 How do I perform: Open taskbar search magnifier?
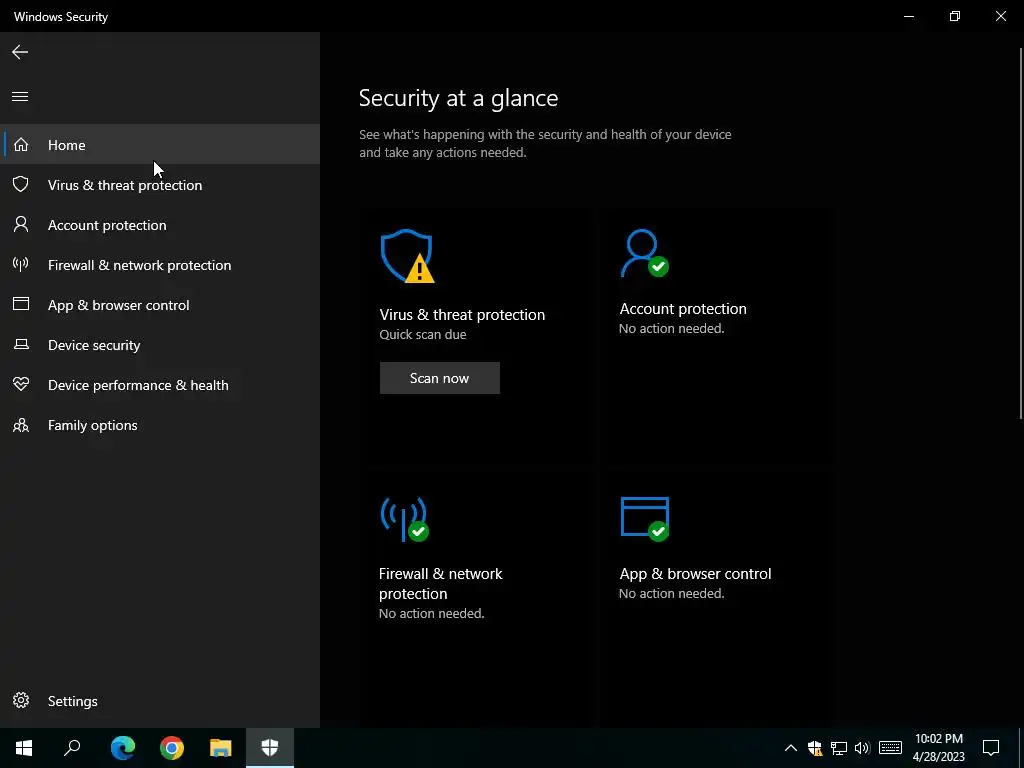(x=72, y=748)
